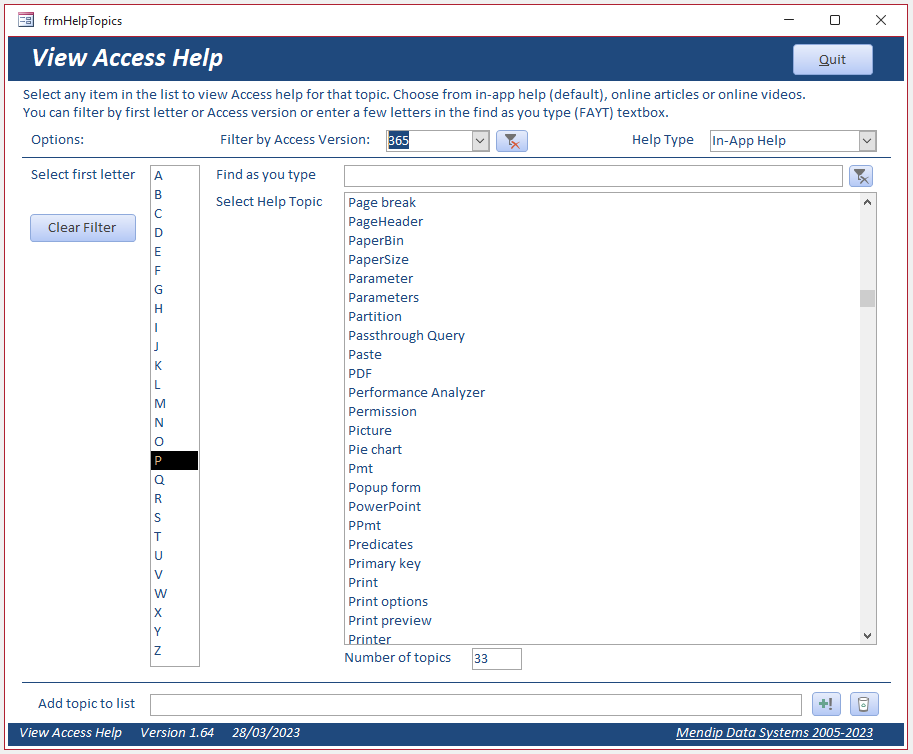
Task: Click the Number of topics box
Action: 496,659
